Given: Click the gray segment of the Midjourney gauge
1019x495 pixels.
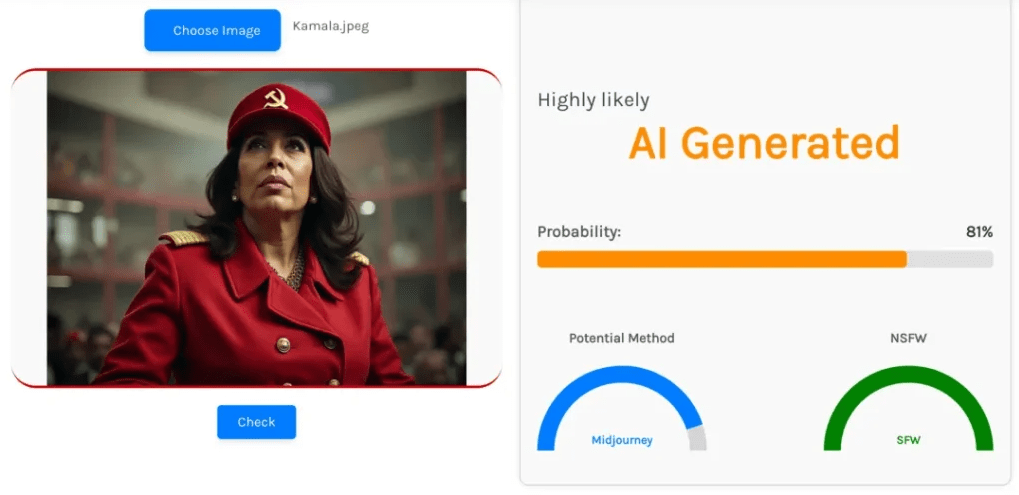Looking at the screenshot, I should pyautogui.click(x=698, y=437).
